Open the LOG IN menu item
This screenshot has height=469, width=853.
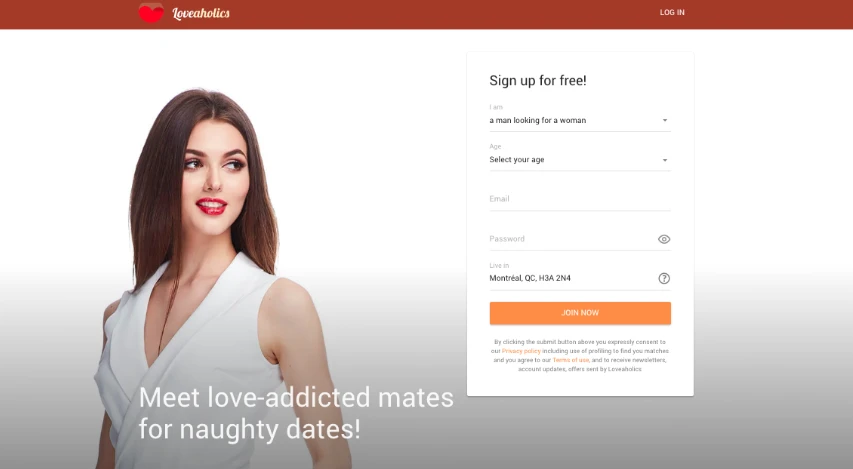672,13
